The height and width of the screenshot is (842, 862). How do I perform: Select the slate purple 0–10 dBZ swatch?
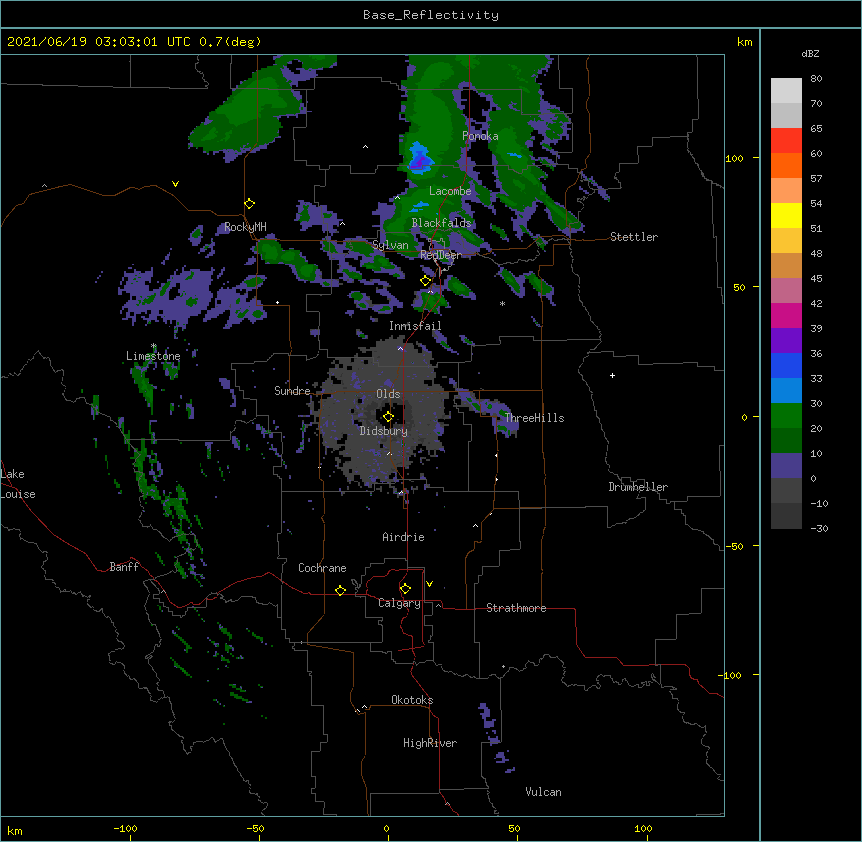click(786, 466)
